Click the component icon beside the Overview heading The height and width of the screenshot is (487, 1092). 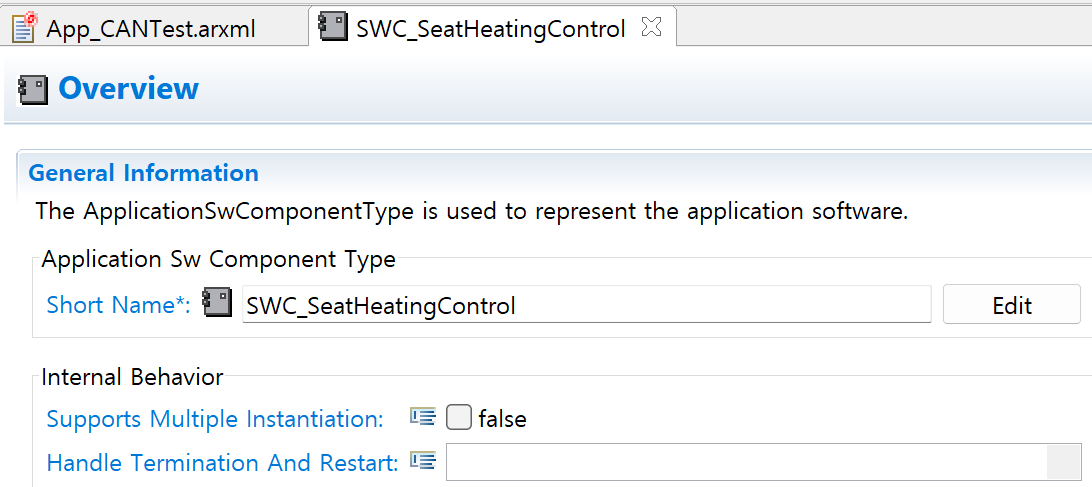point(33,91)
